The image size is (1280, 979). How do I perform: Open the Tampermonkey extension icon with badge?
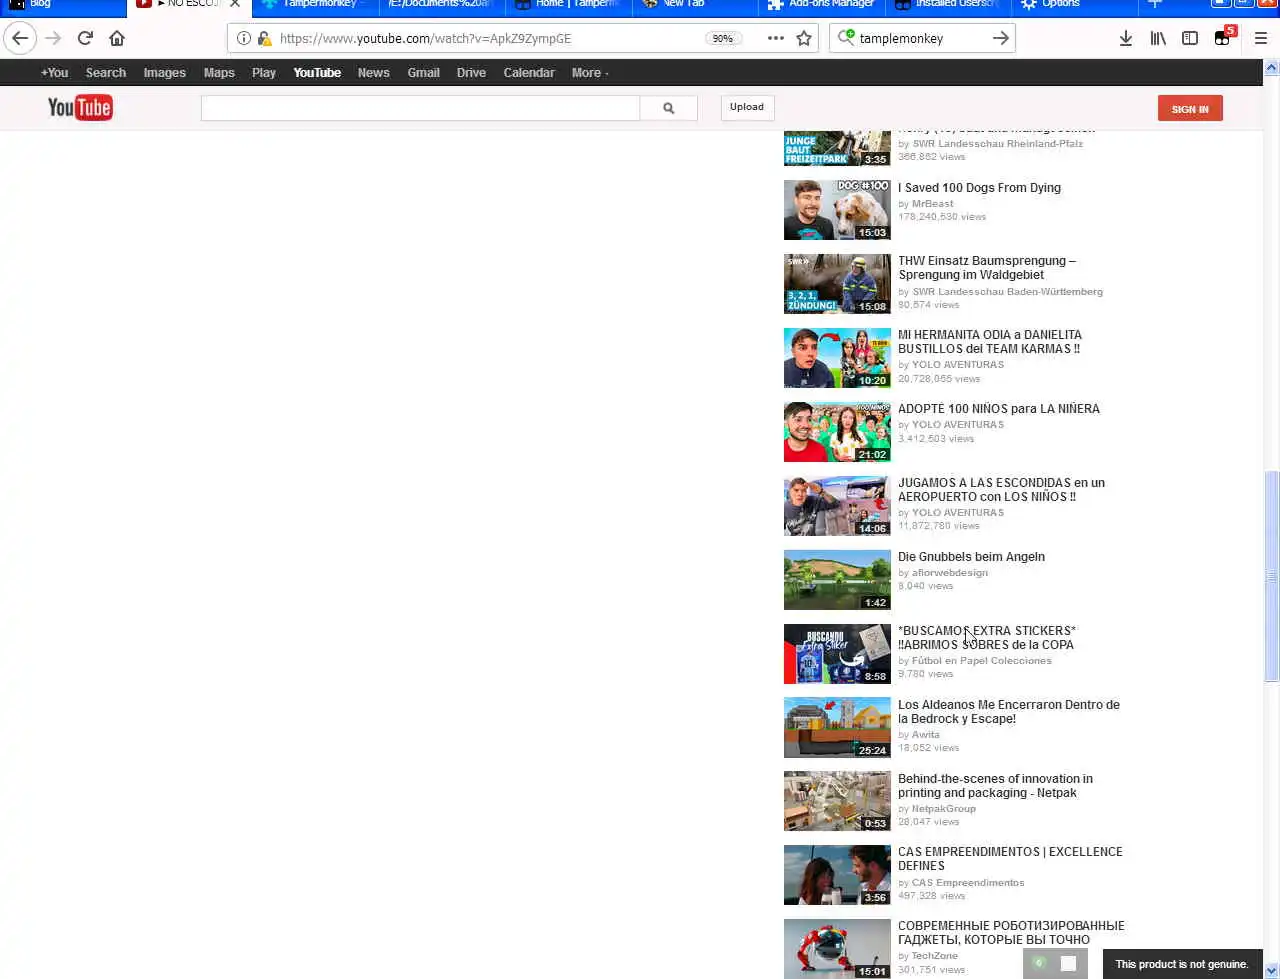(1224, 37)
